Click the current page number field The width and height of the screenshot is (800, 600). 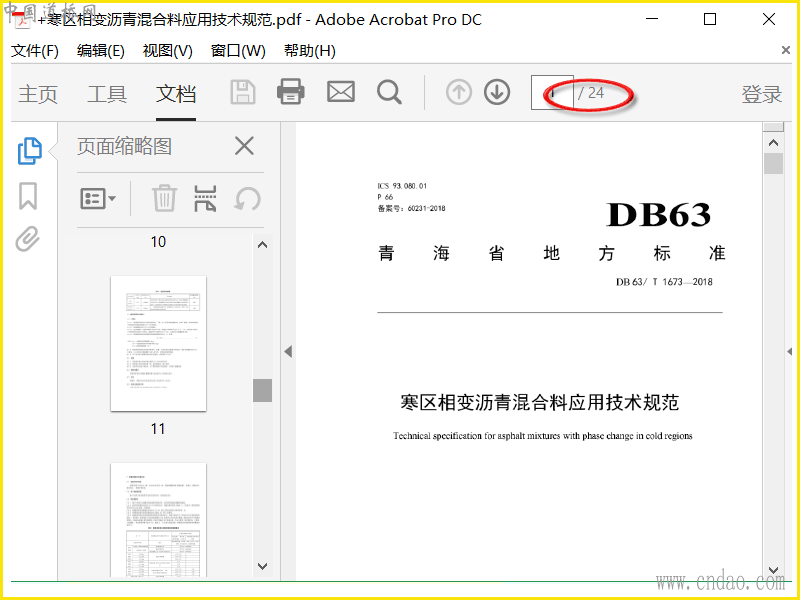(x=552, y=93)
